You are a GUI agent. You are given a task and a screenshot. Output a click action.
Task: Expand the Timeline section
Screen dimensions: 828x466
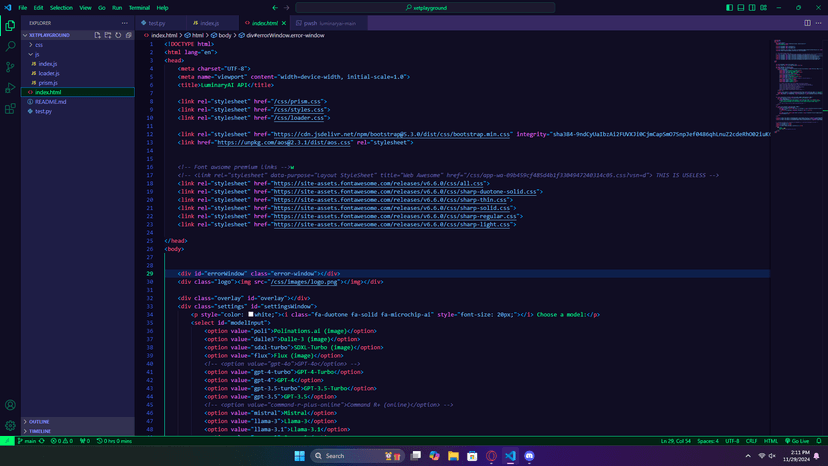(39, 431)
